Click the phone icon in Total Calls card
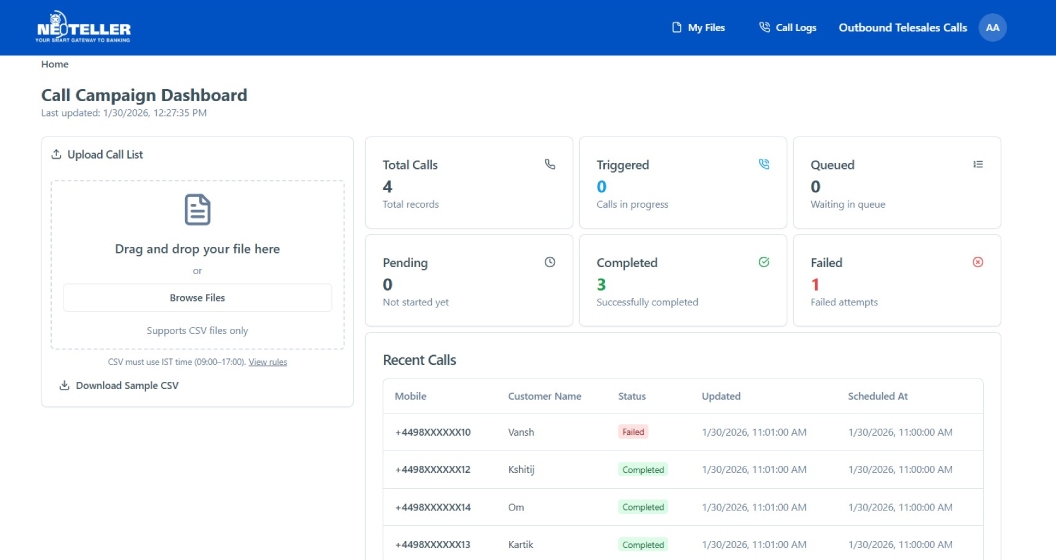 point(550,164)
